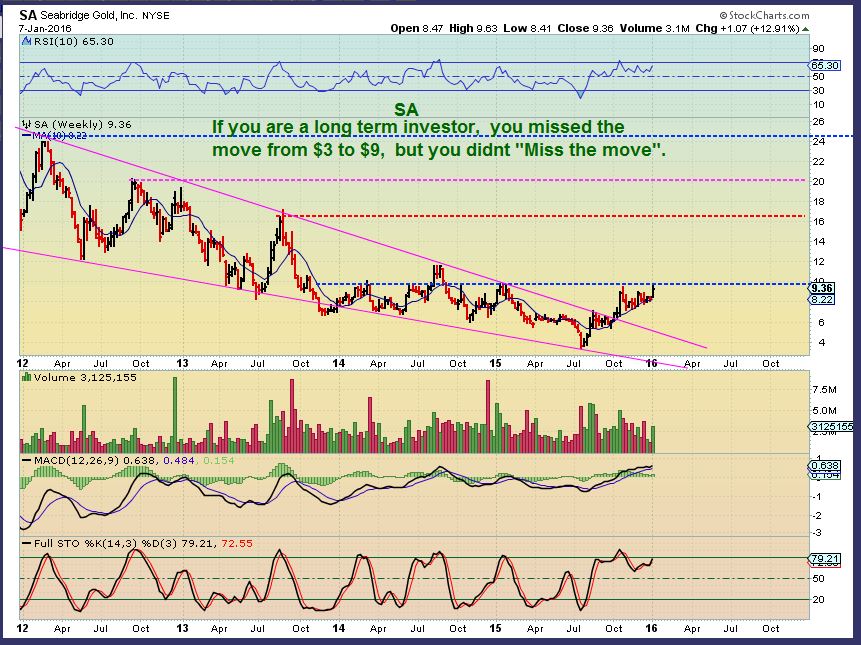Click the green 'SA' annotation title
The height and width of the screenshot is (645, 861).
[406, 109]
